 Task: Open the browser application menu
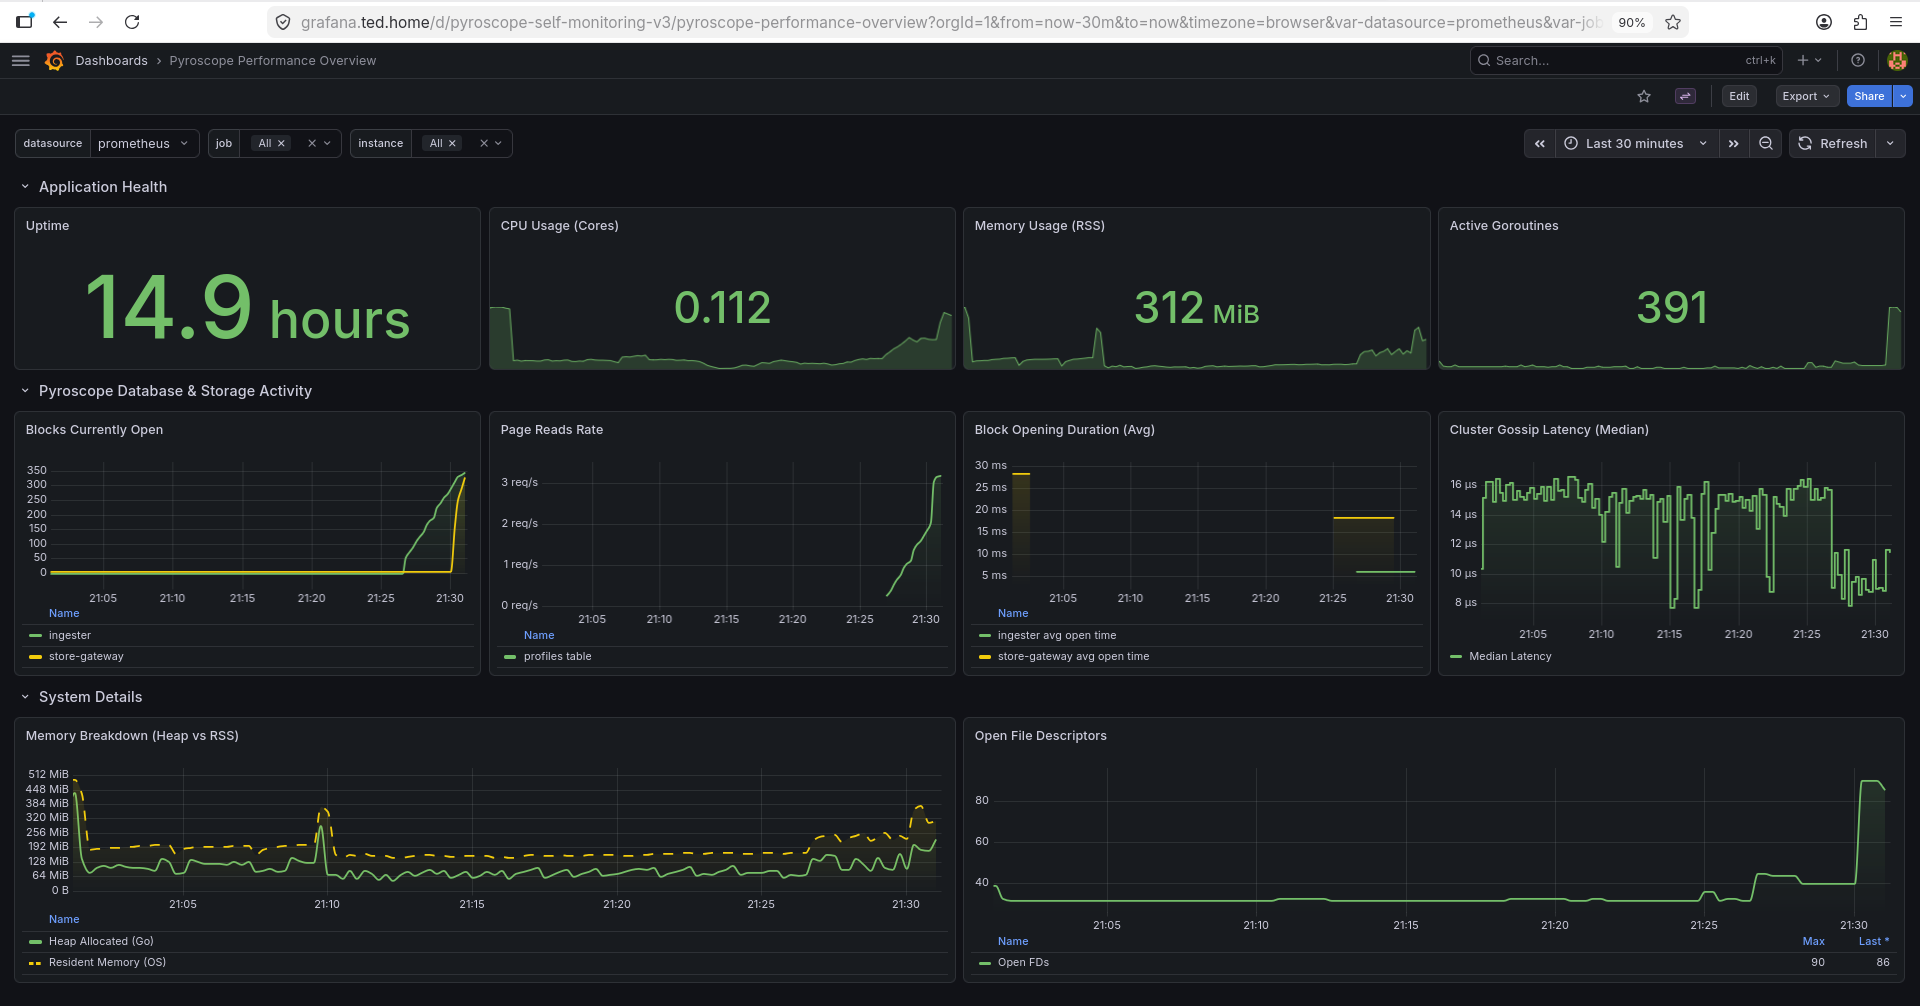pos(1896,22)
